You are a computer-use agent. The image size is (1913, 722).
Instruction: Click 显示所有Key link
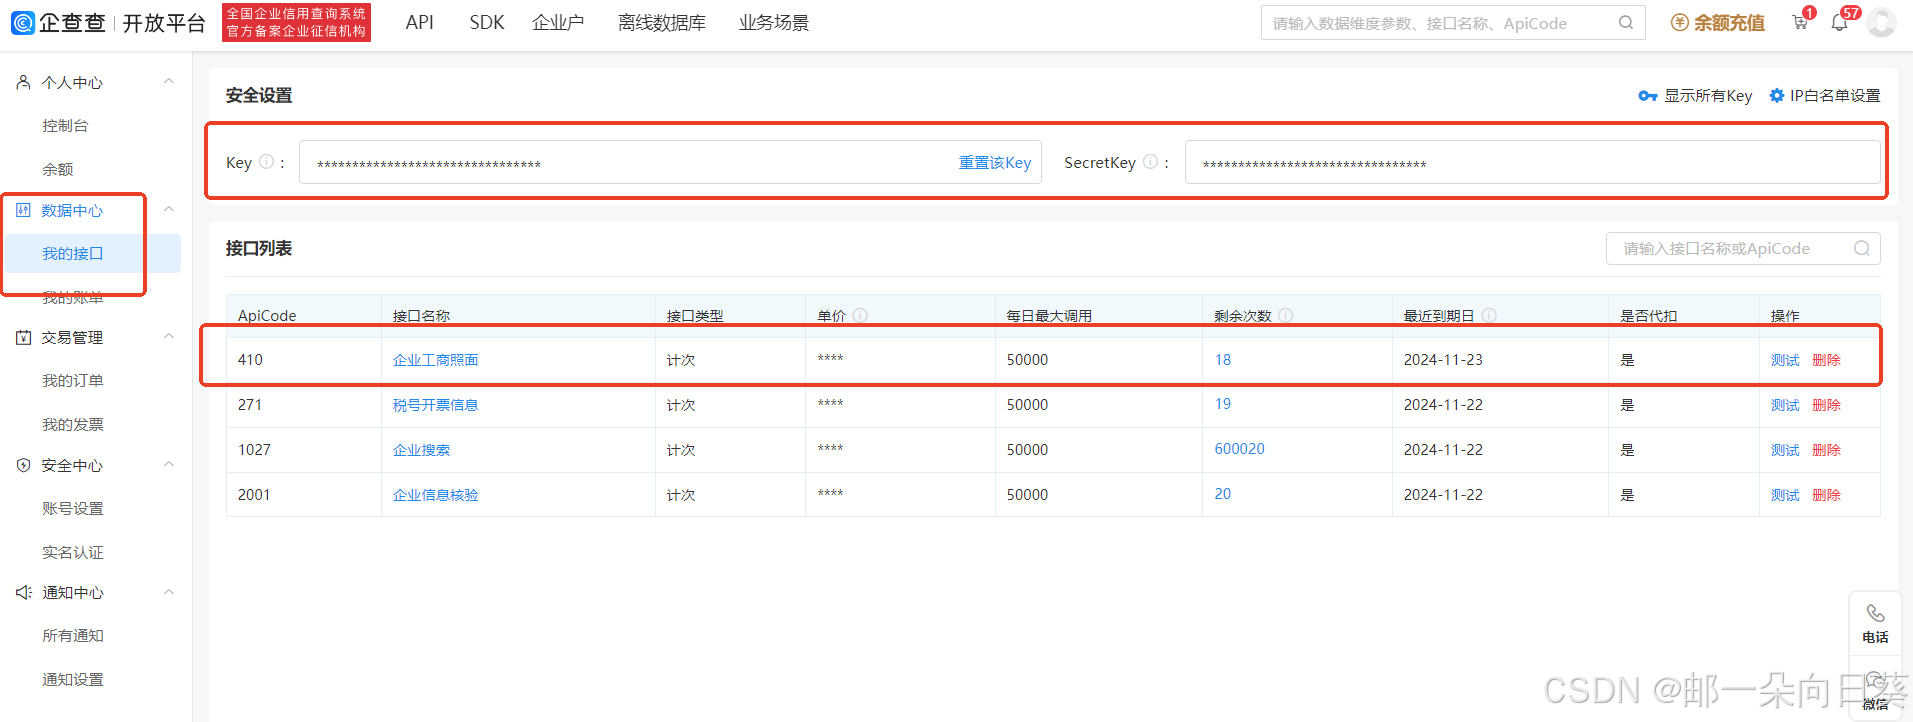1708,96
